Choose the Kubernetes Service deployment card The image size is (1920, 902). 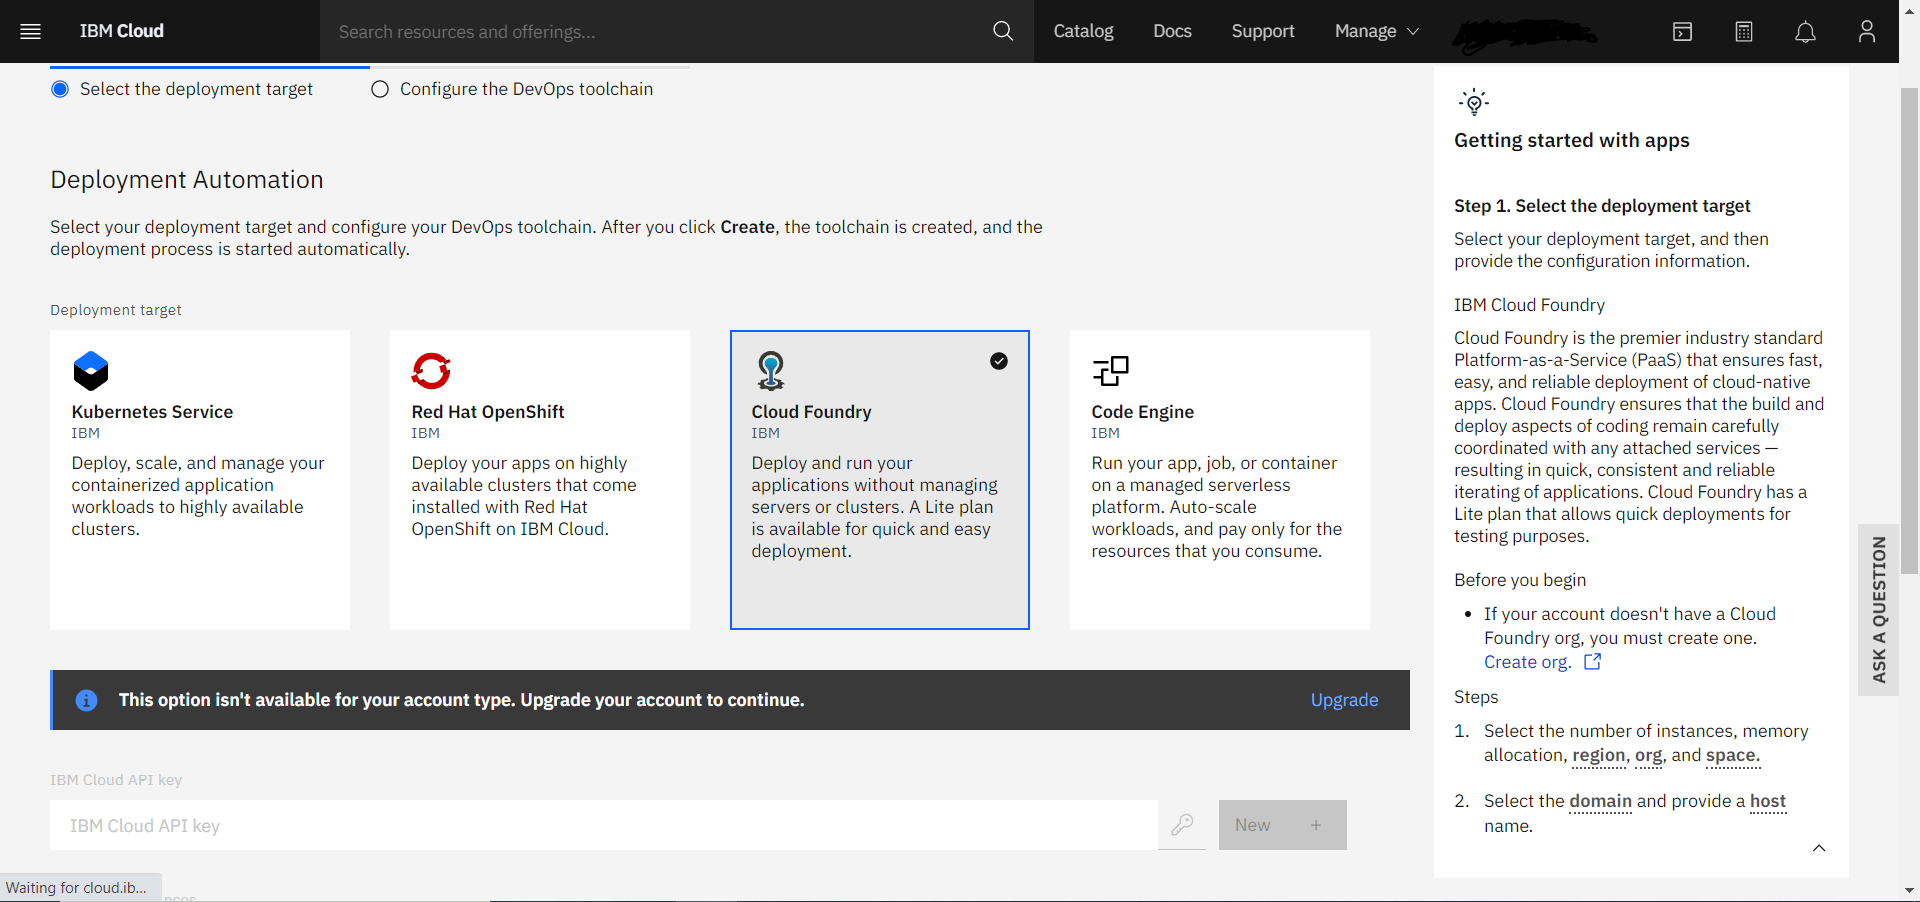click(x=200, y=480)
